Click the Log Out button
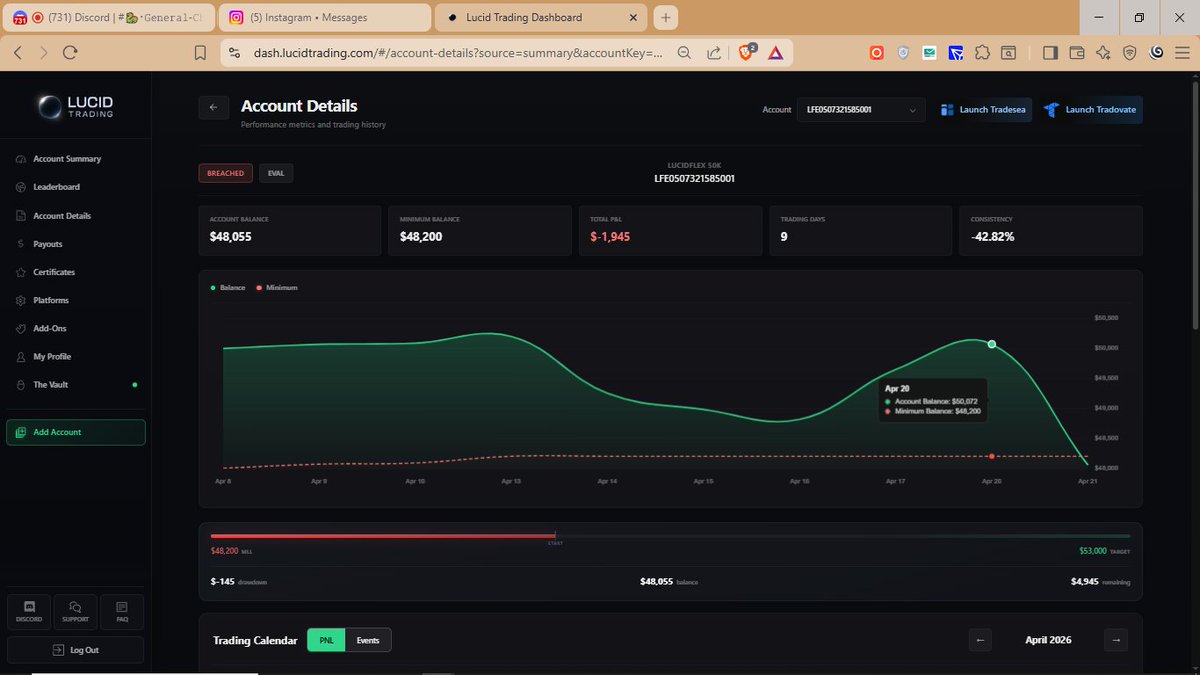The width and height of the screenshot is (1200, 675). [75, 650]
